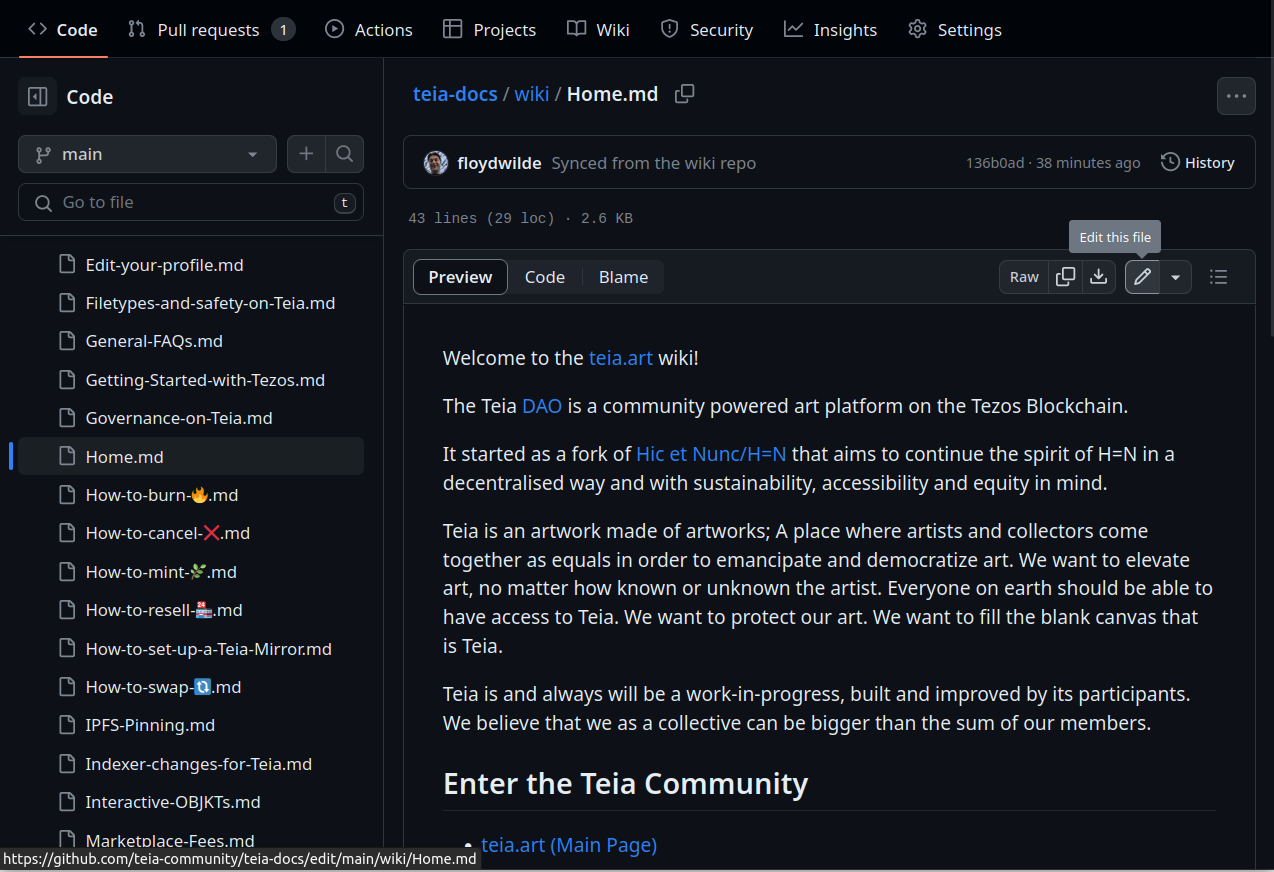Open the How-to-swap file
The height and width of the screenshot is (872, 1274).
pos(191,687)
